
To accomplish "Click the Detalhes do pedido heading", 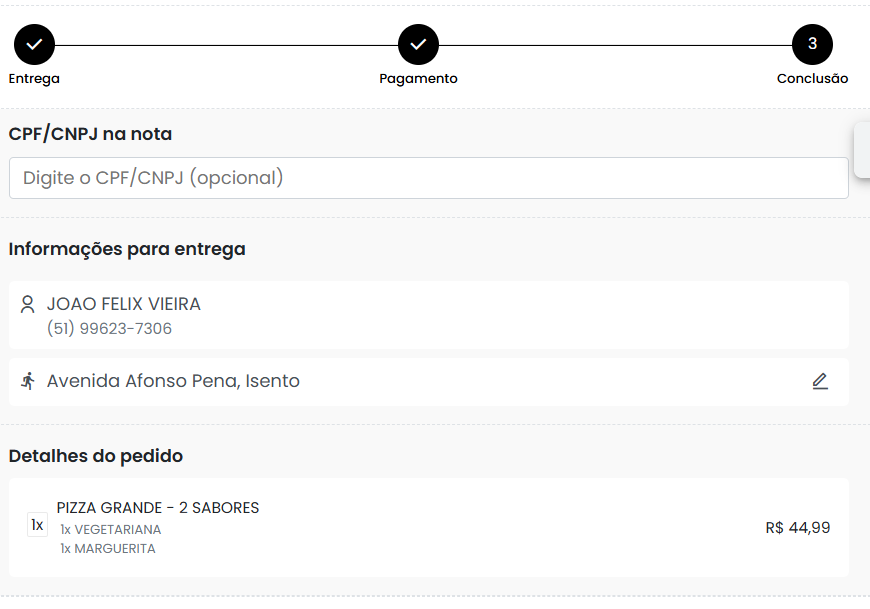I will click(96, 456).
